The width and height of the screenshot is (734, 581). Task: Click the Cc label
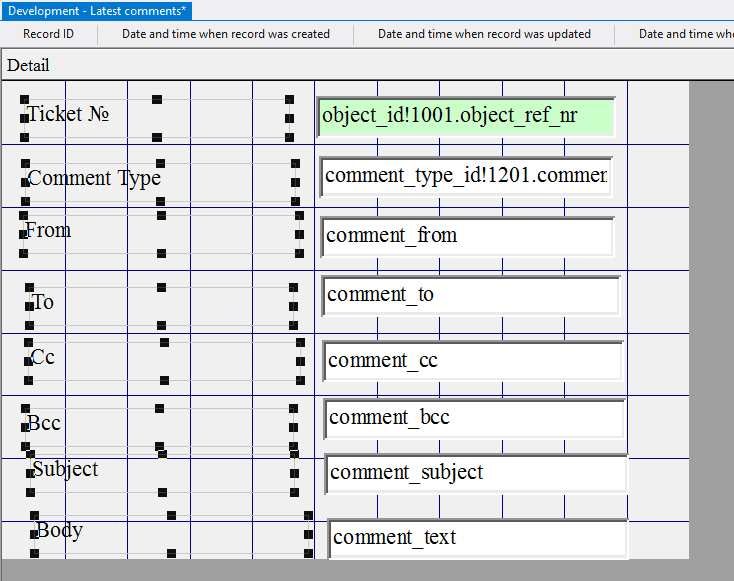point(43,356)
